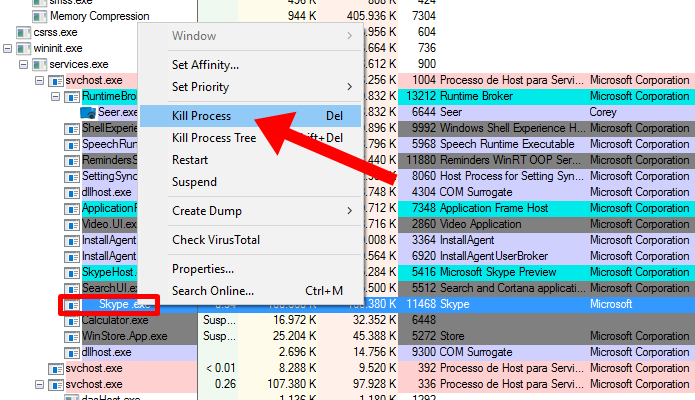Collapse the RuntimeBroker tree node

point(55,96)
